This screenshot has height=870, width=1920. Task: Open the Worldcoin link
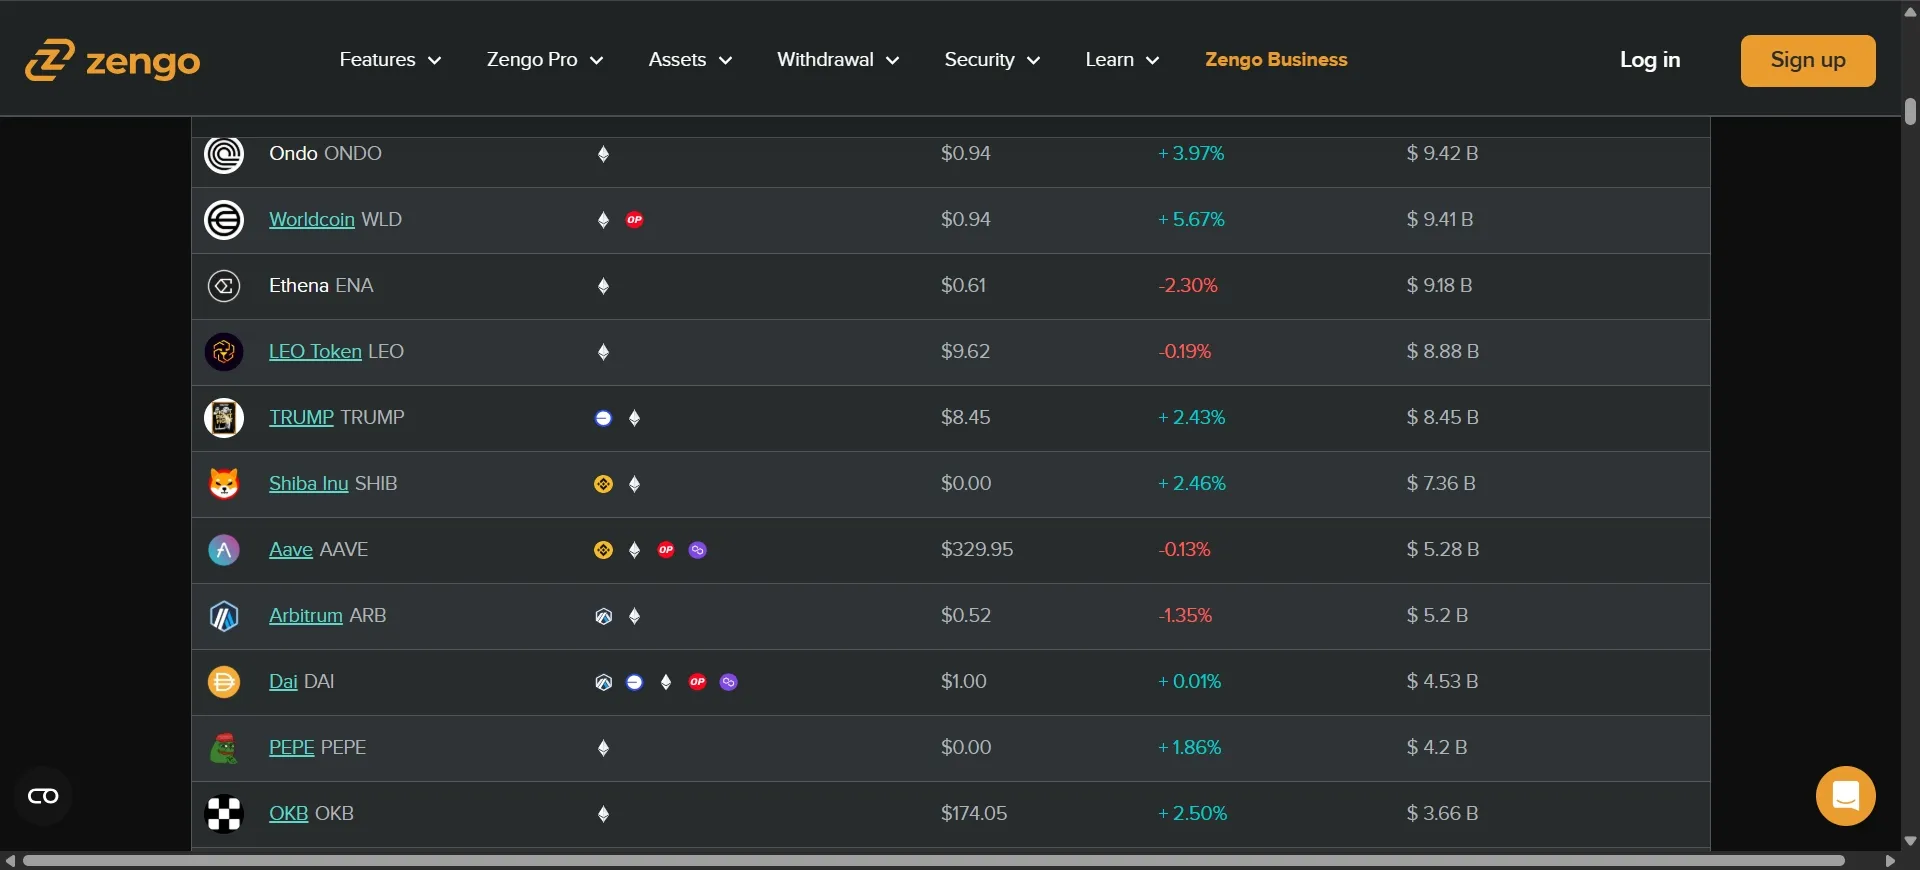click(312, 220)
